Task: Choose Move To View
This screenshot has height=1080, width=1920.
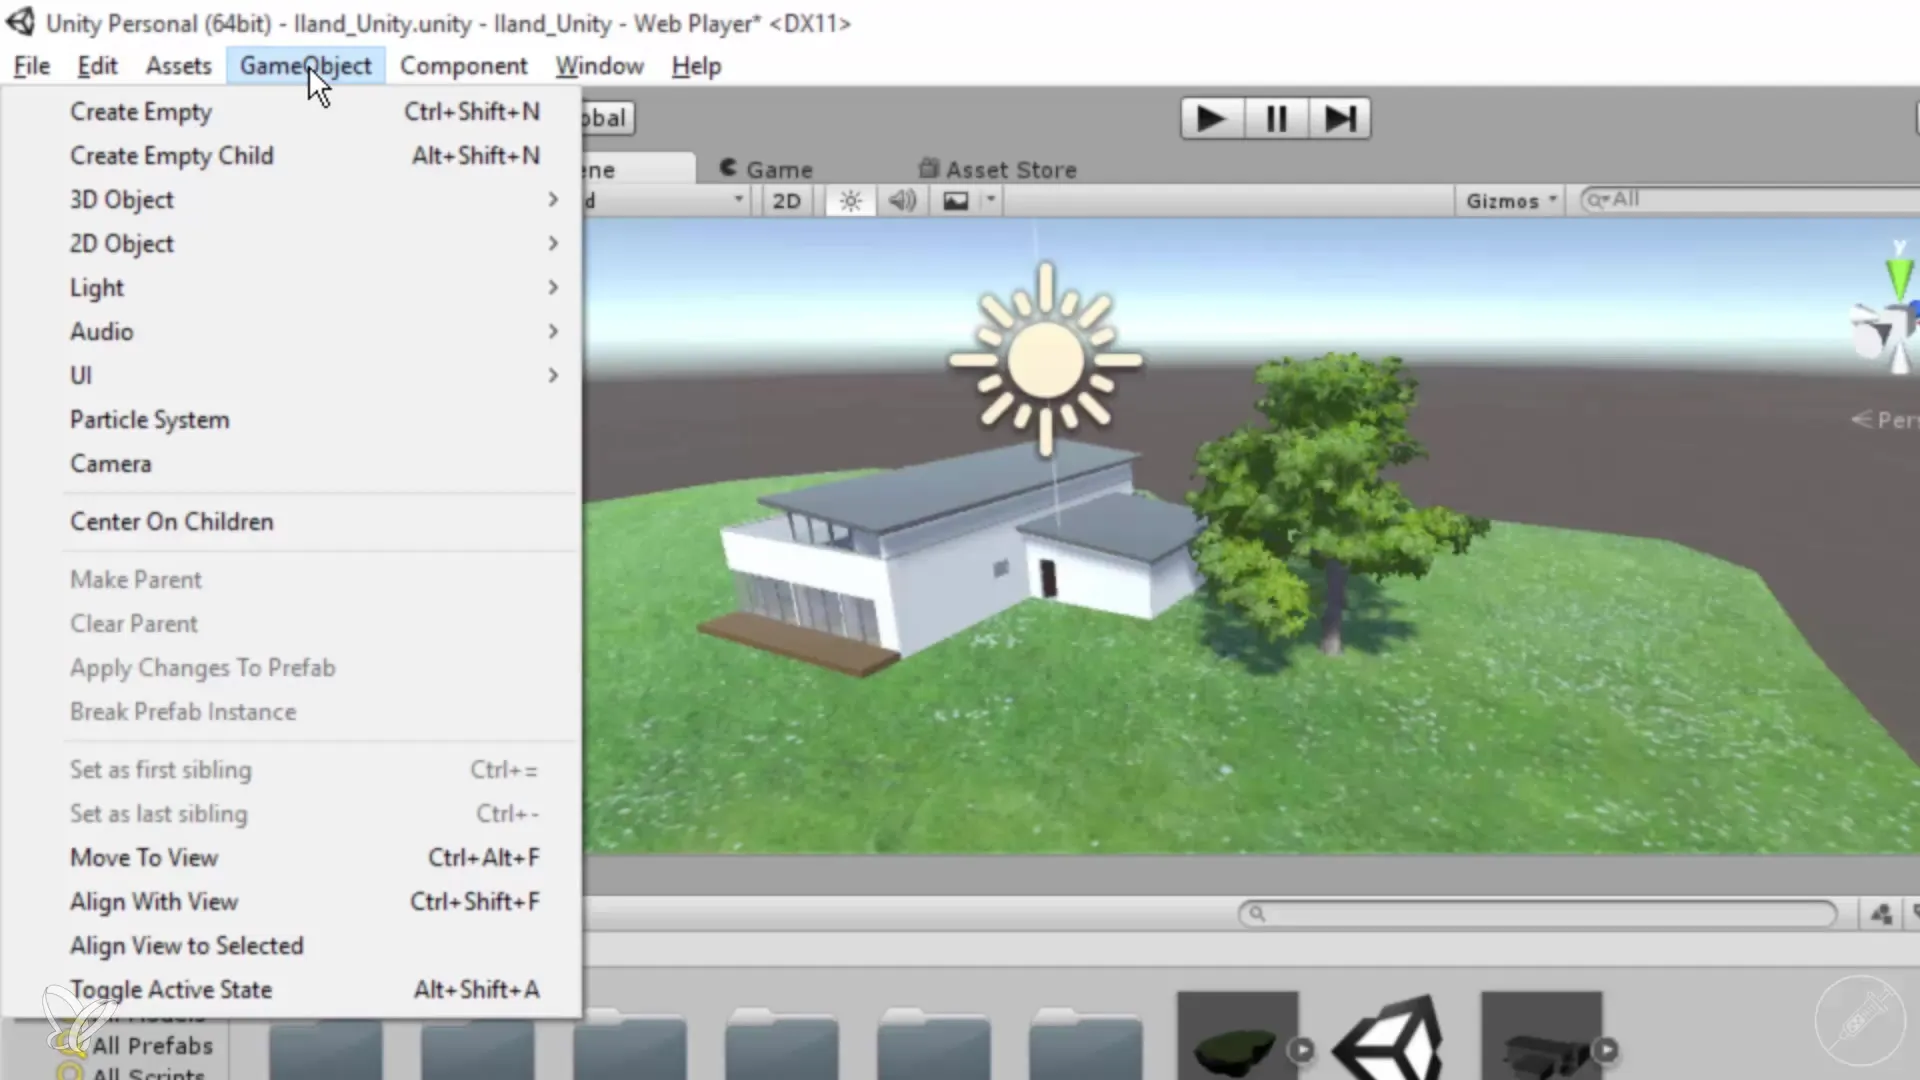Action: (292, 858)
